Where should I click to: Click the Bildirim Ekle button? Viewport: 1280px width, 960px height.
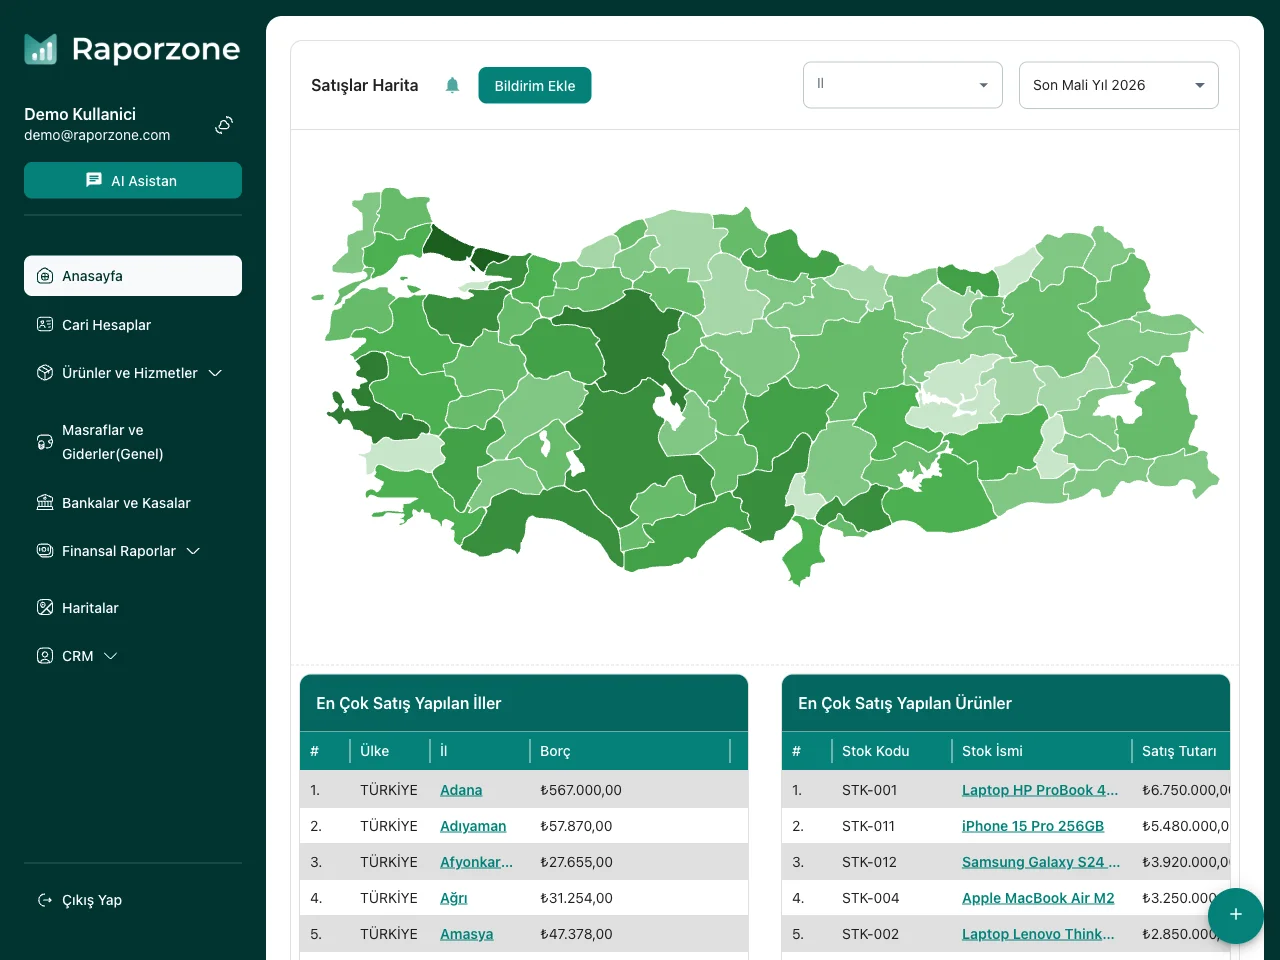pyautogui.click(x=534, y=85)
